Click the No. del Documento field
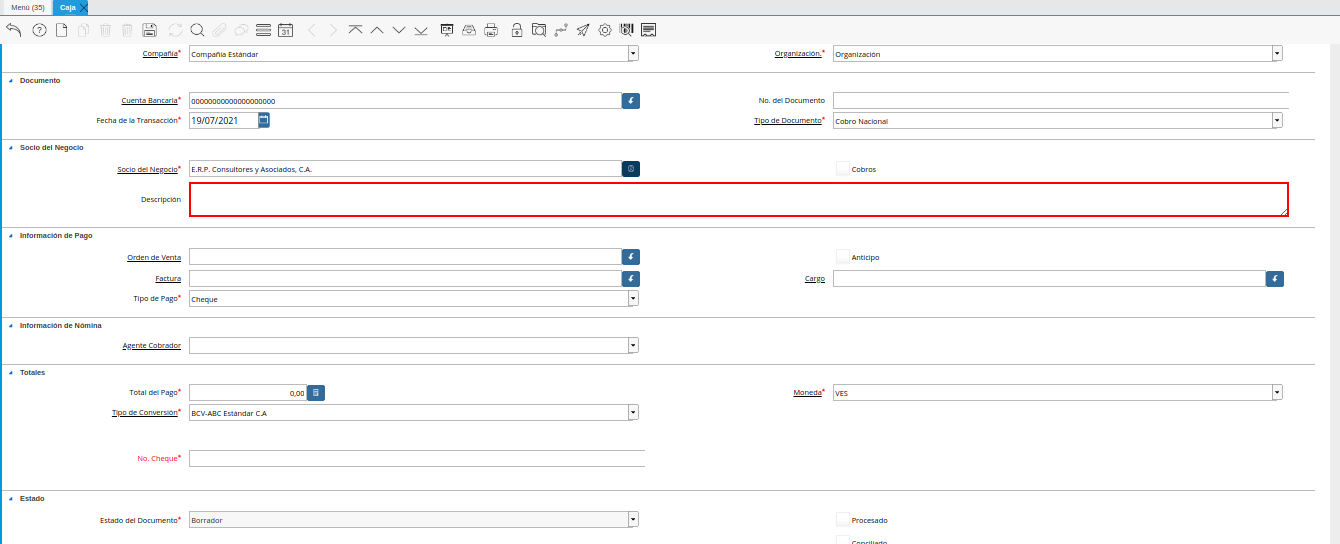 [1061, 100]
